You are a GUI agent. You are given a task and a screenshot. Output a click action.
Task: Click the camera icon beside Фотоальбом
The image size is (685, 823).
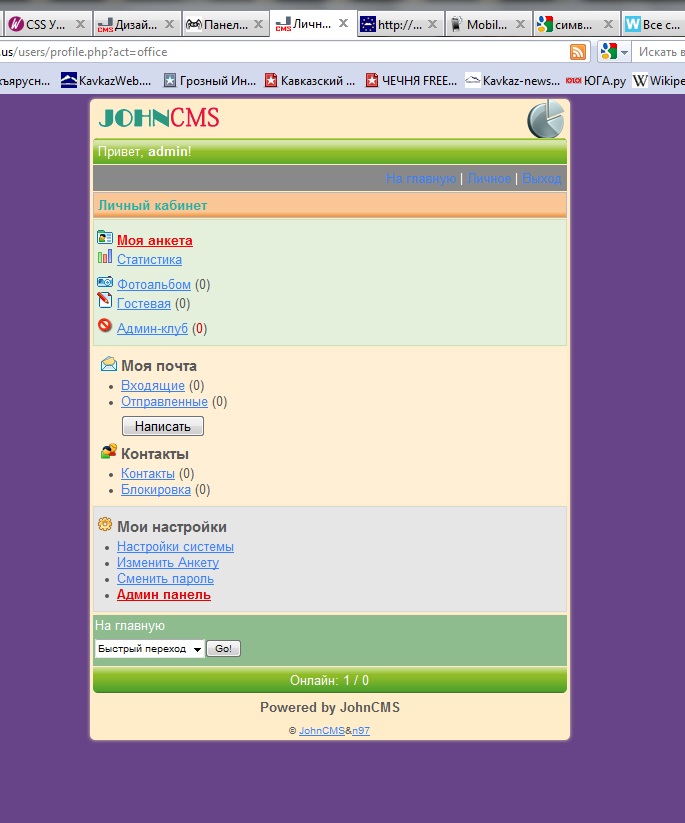tap(105, 282)
